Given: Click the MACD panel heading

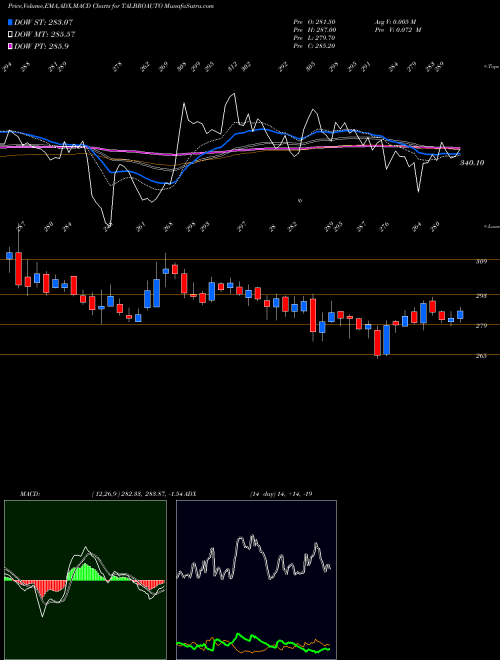Looking at the screenshot, I should tap(29, 493).
